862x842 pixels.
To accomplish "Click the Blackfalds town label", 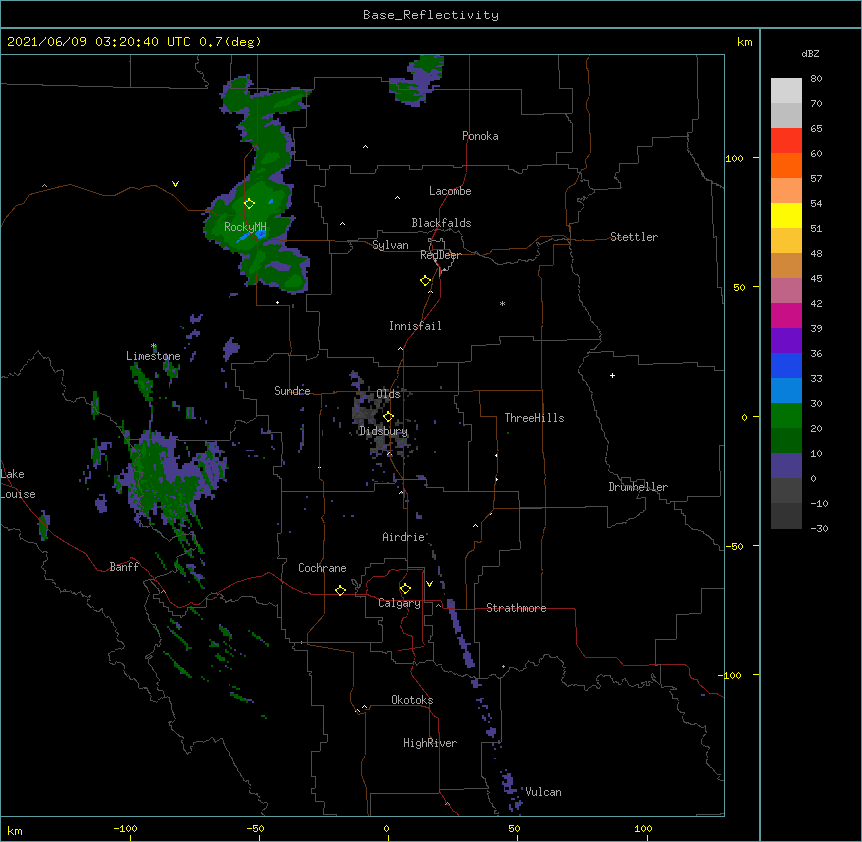I will click(x=441, y=223).
